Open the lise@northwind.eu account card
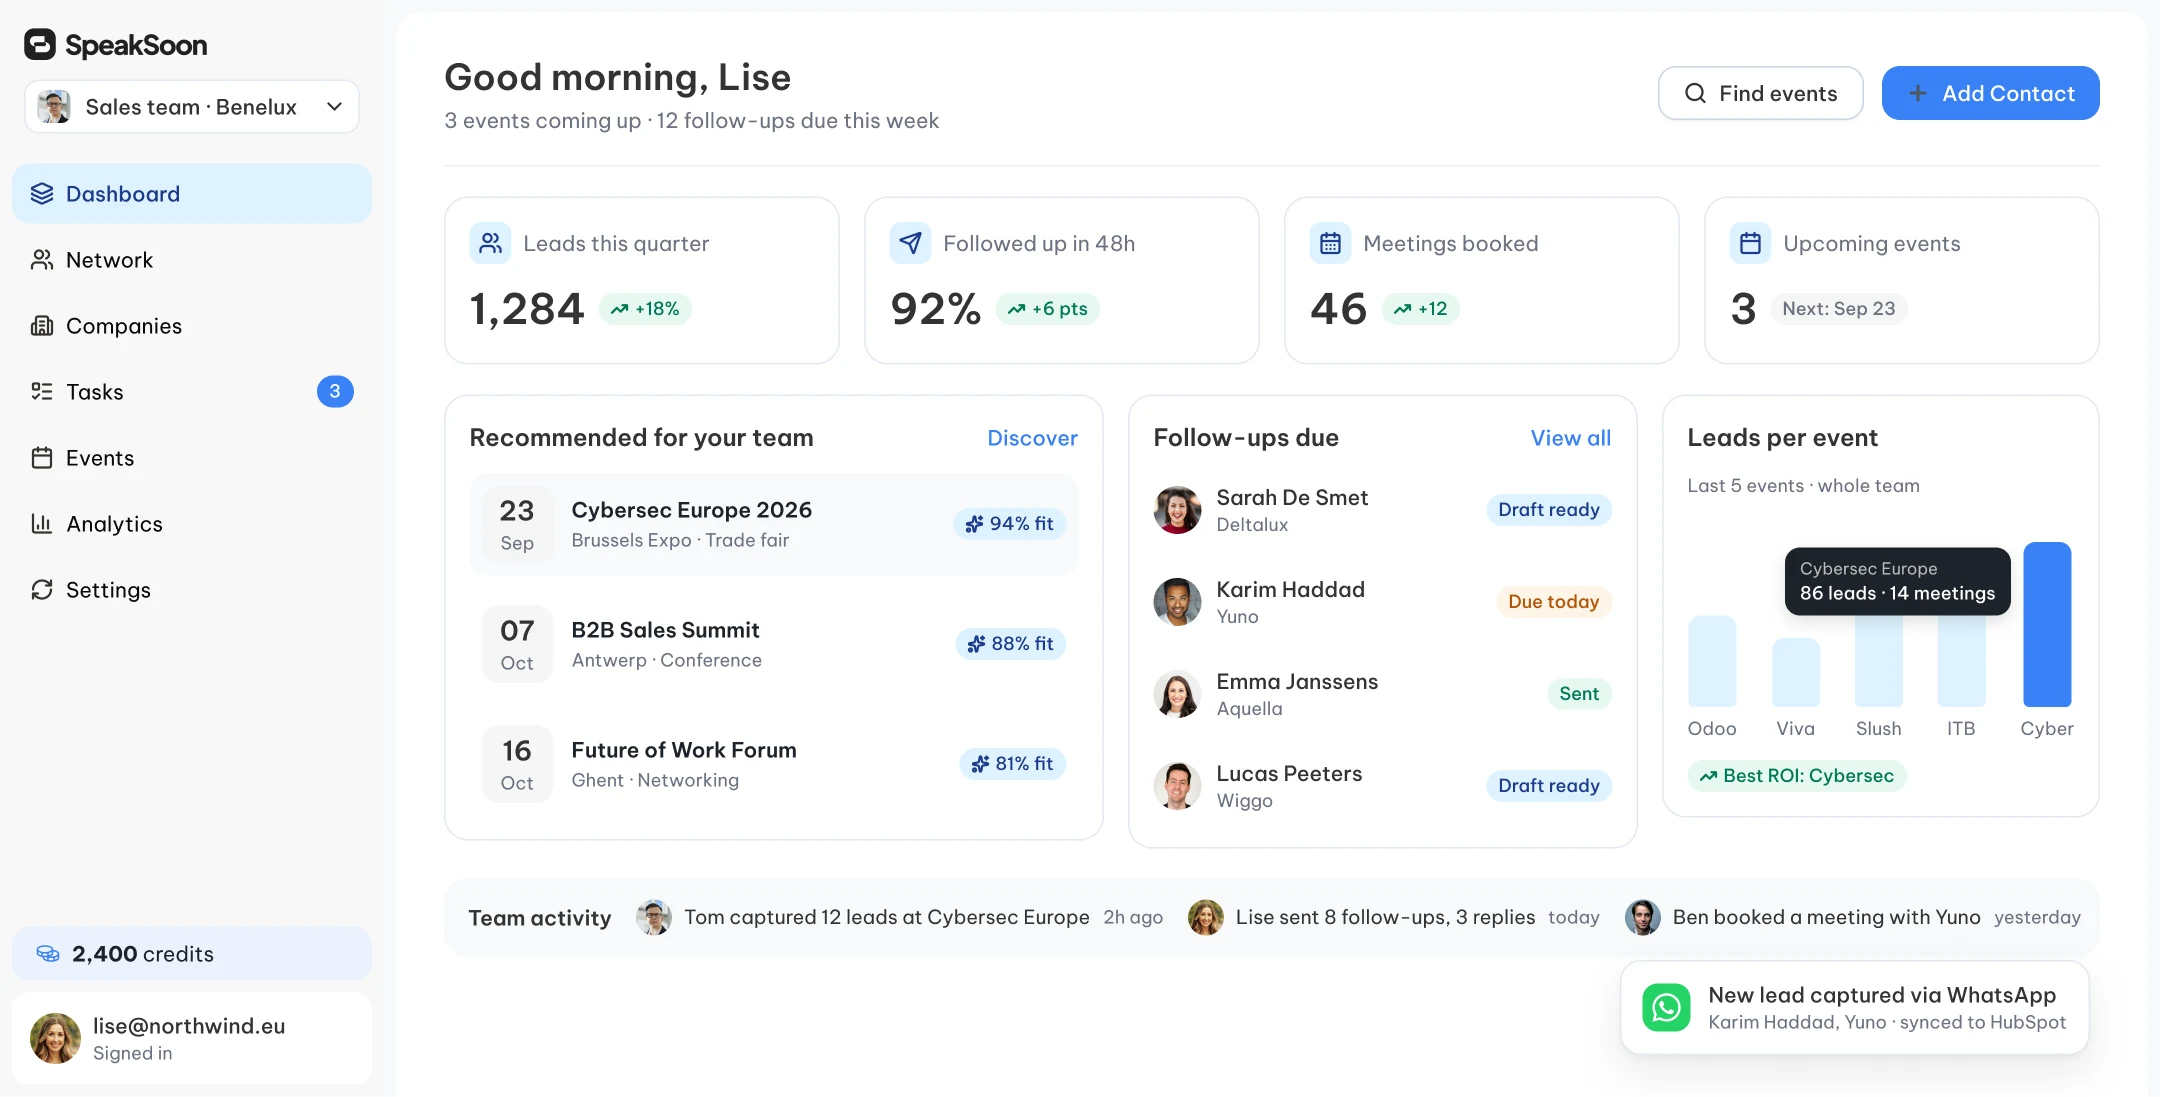 point(192,1038)
